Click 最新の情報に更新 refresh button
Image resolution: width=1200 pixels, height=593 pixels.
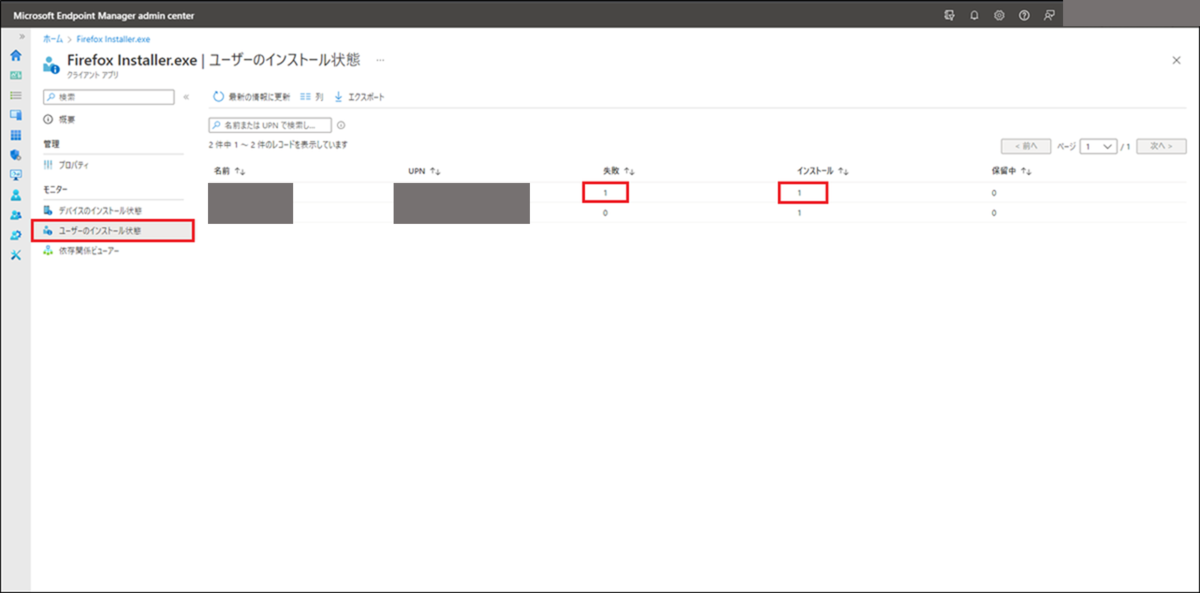pos(252,97)
